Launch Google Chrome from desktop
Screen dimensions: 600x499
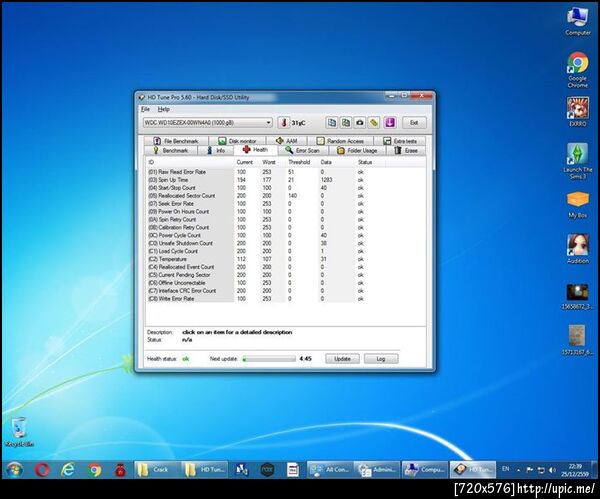click(577, 70)
